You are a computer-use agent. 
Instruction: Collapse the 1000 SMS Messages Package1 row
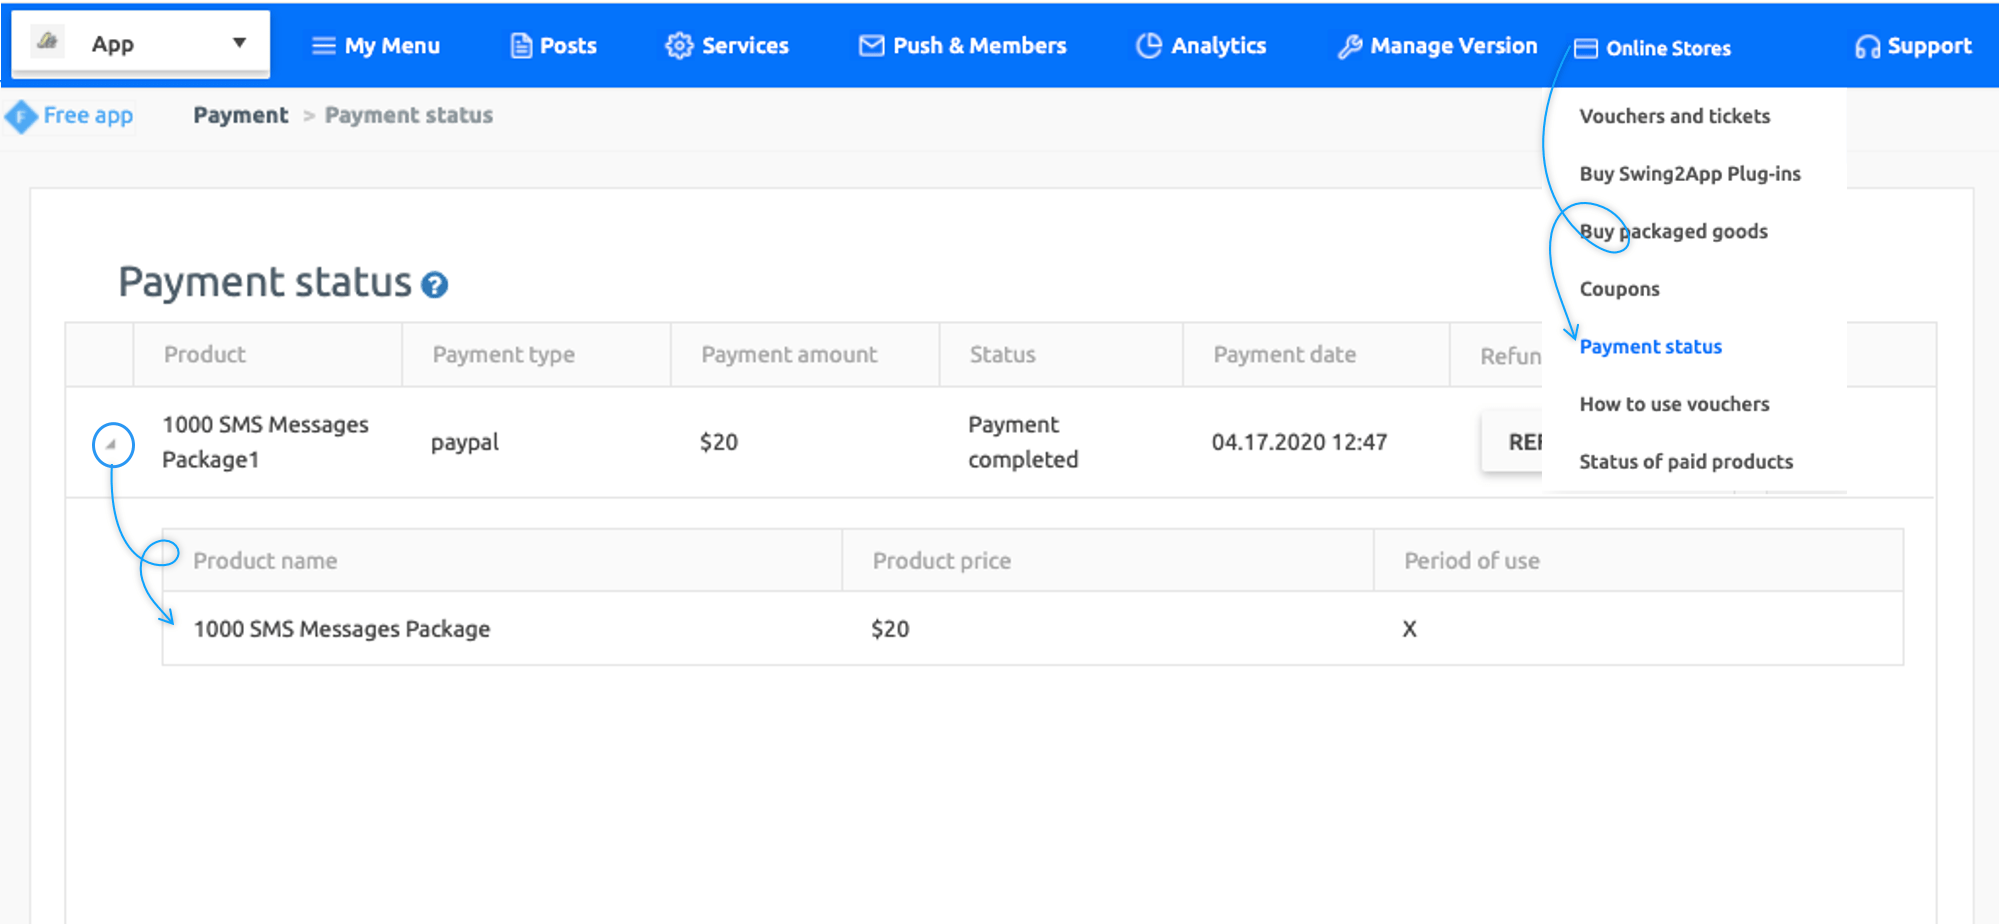[113, 444]
